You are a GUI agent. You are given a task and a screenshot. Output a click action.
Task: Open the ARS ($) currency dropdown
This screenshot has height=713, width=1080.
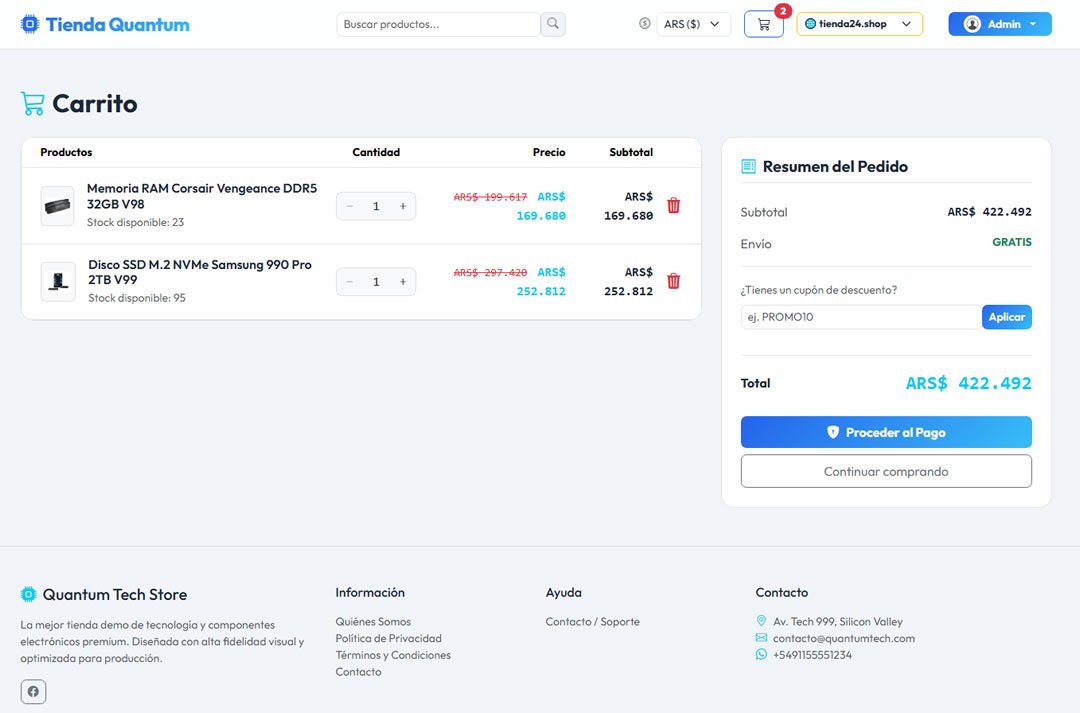693,24
